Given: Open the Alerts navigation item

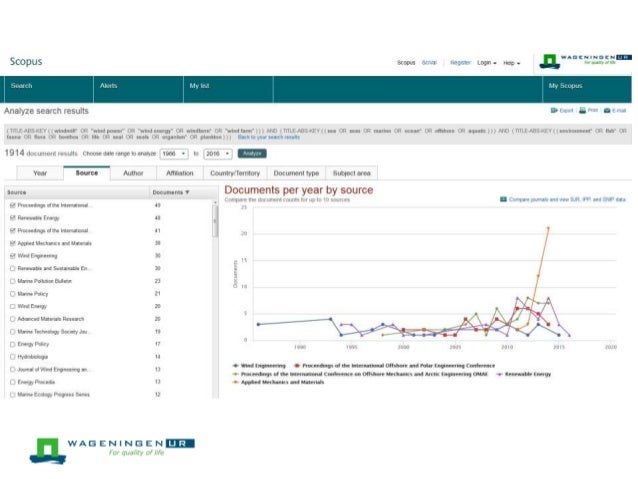Looking at the screenshot, I should [x=108, y=86].
